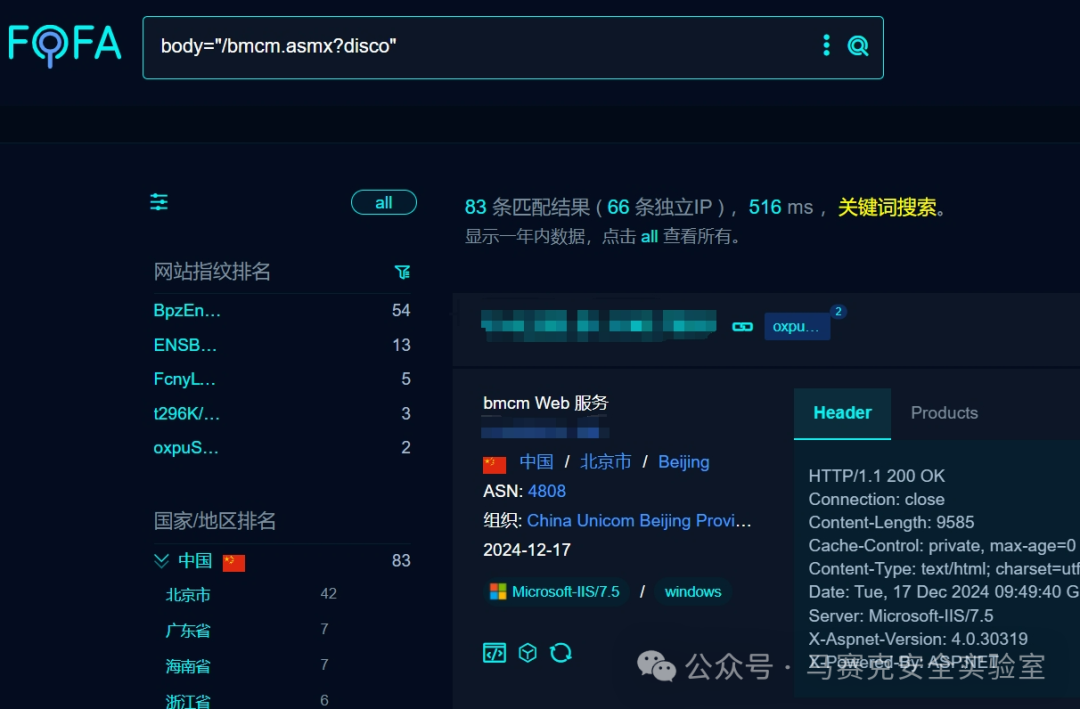Click the windows OS tag
Screen dimensions: 1080x709
(x=693, y=592)
